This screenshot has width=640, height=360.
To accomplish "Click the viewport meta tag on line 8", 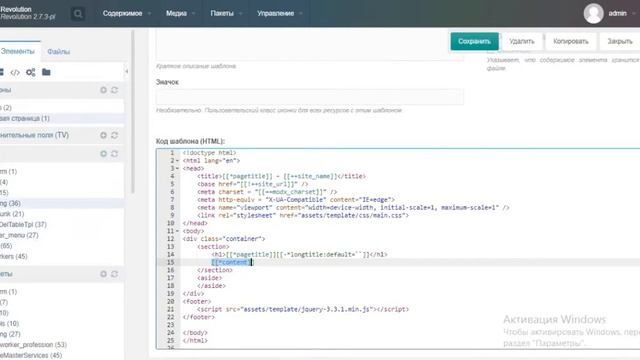I will click(353, 208).
